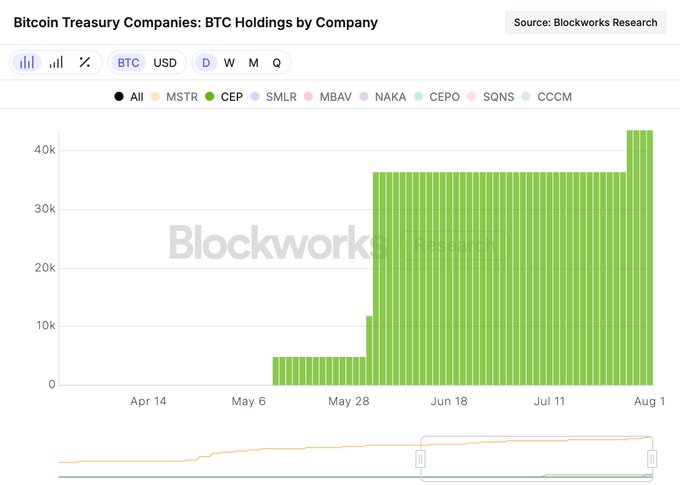
Task: Toggle SMLR series in legend
Action: [274, 97]
